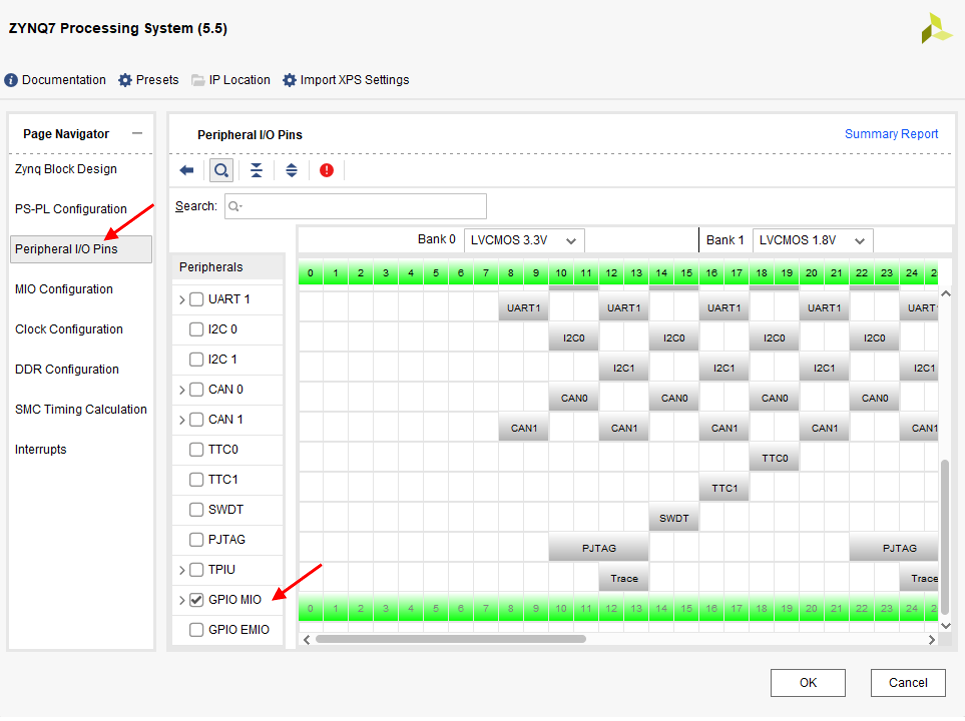Screen dimensions: 965x721
Task: Click the Peripherals column header
Action: point(227,267)
